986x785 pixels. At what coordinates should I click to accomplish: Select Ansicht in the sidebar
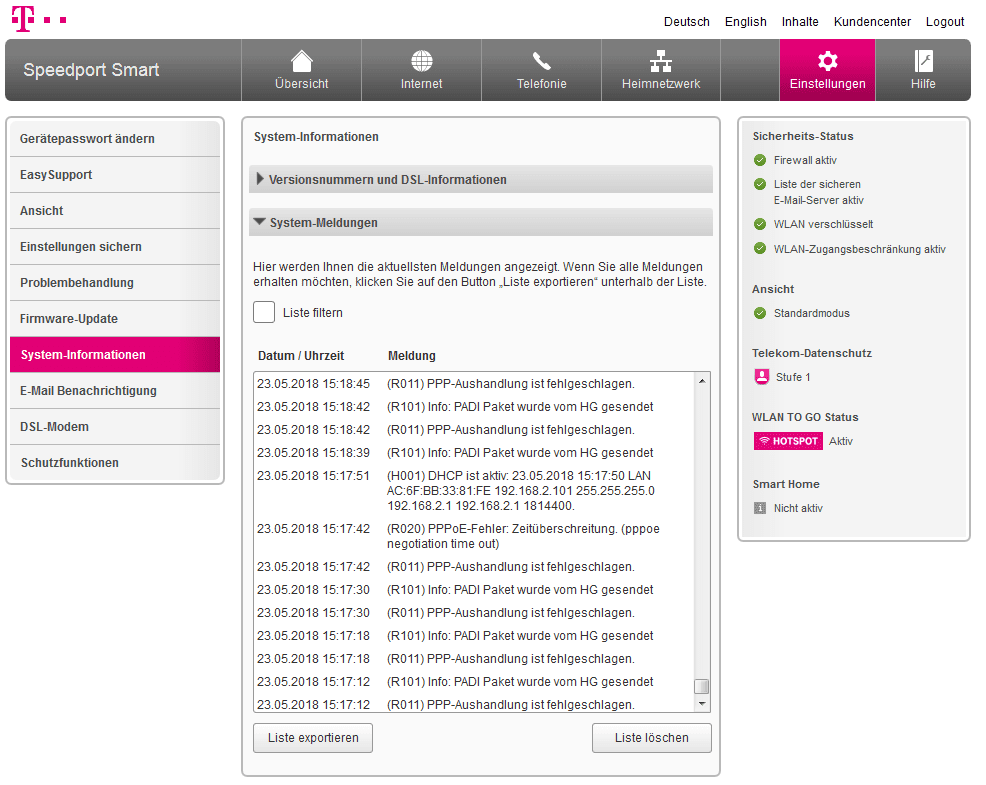click(x=115, y=211)
